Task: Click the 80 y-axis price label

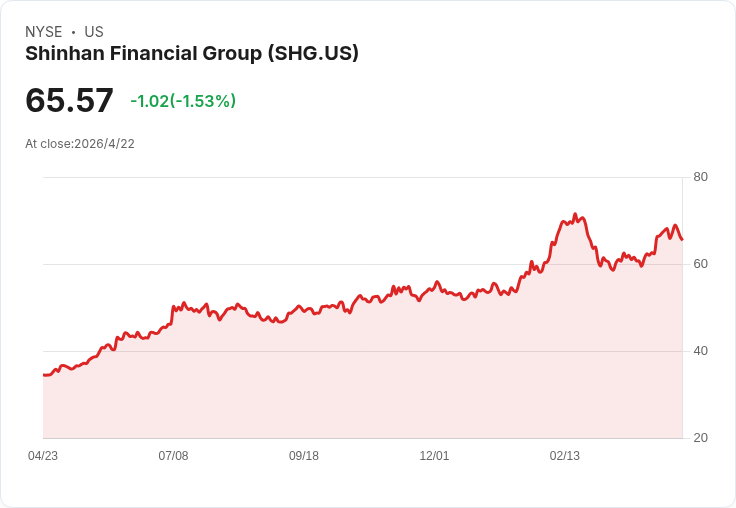Action: click(700, 177)
